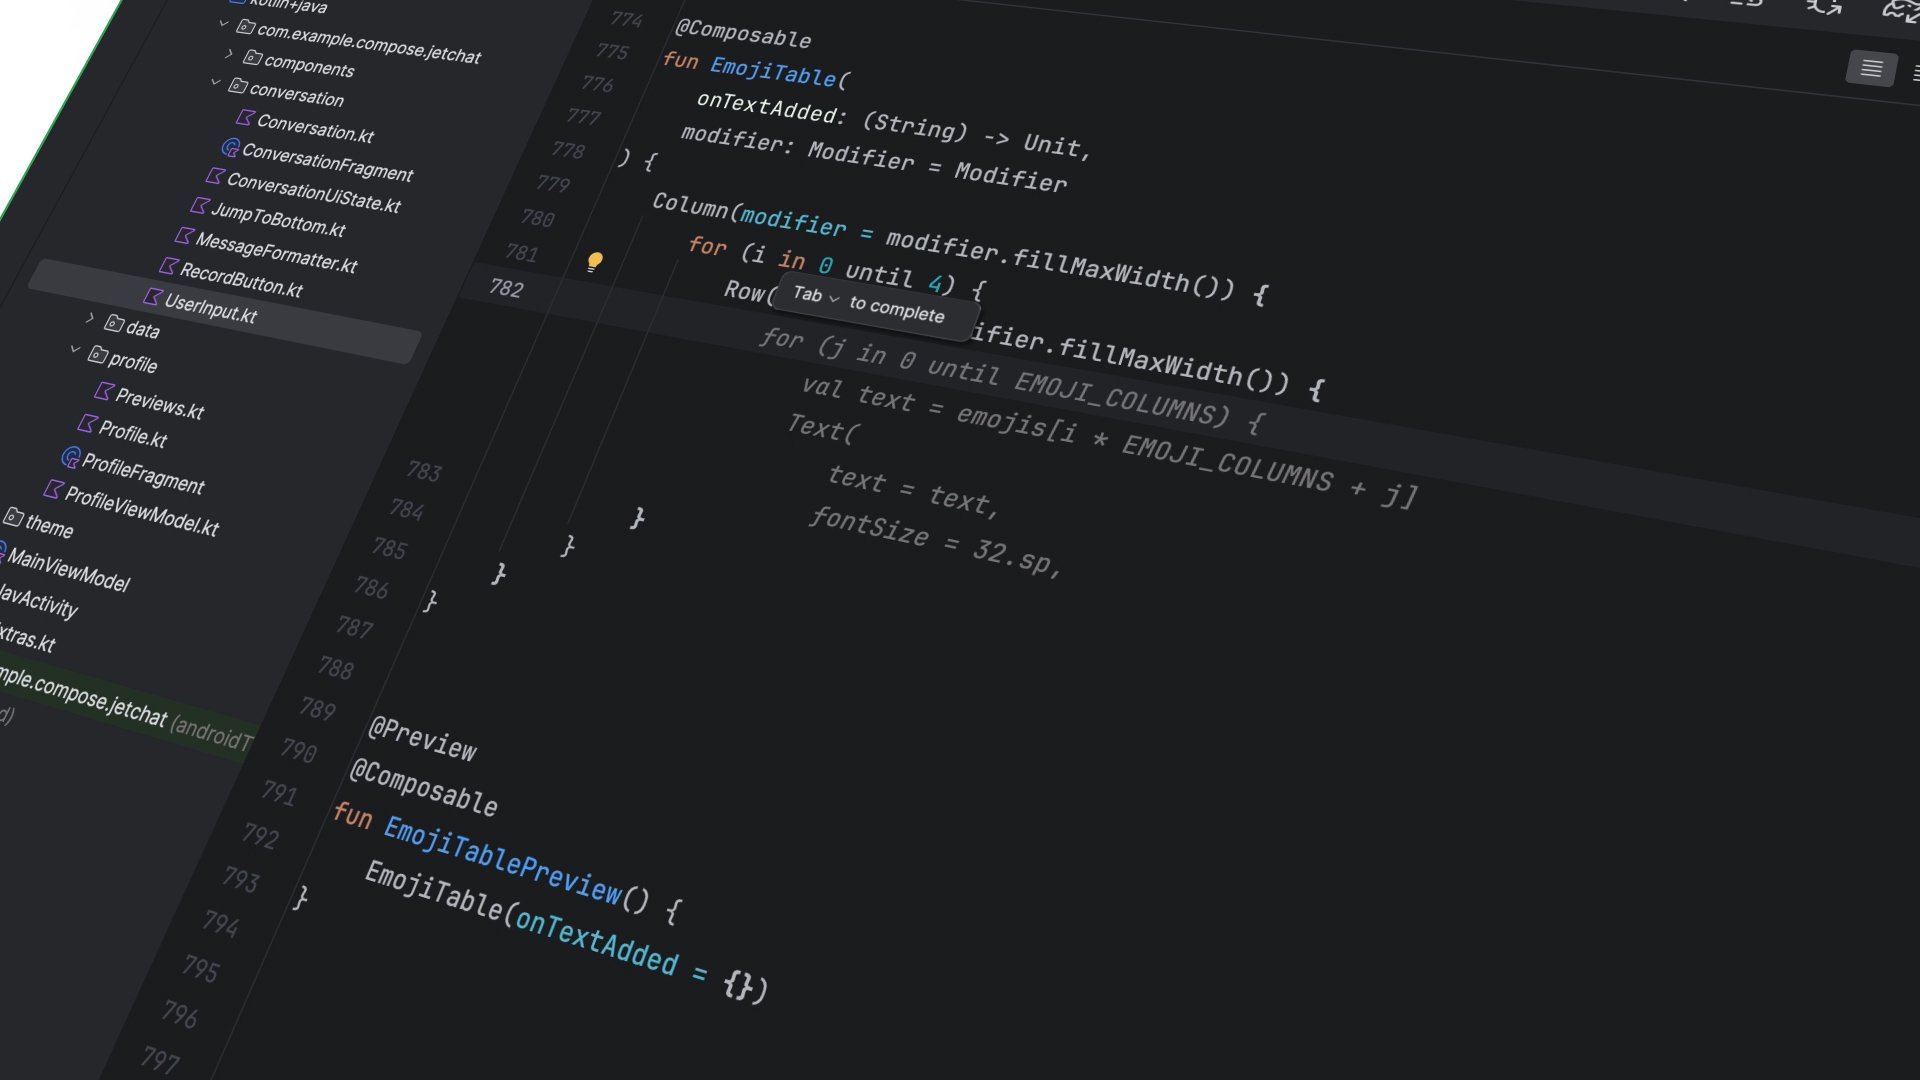
Task: Collapse the profile folder chevron
Action: 75,349
